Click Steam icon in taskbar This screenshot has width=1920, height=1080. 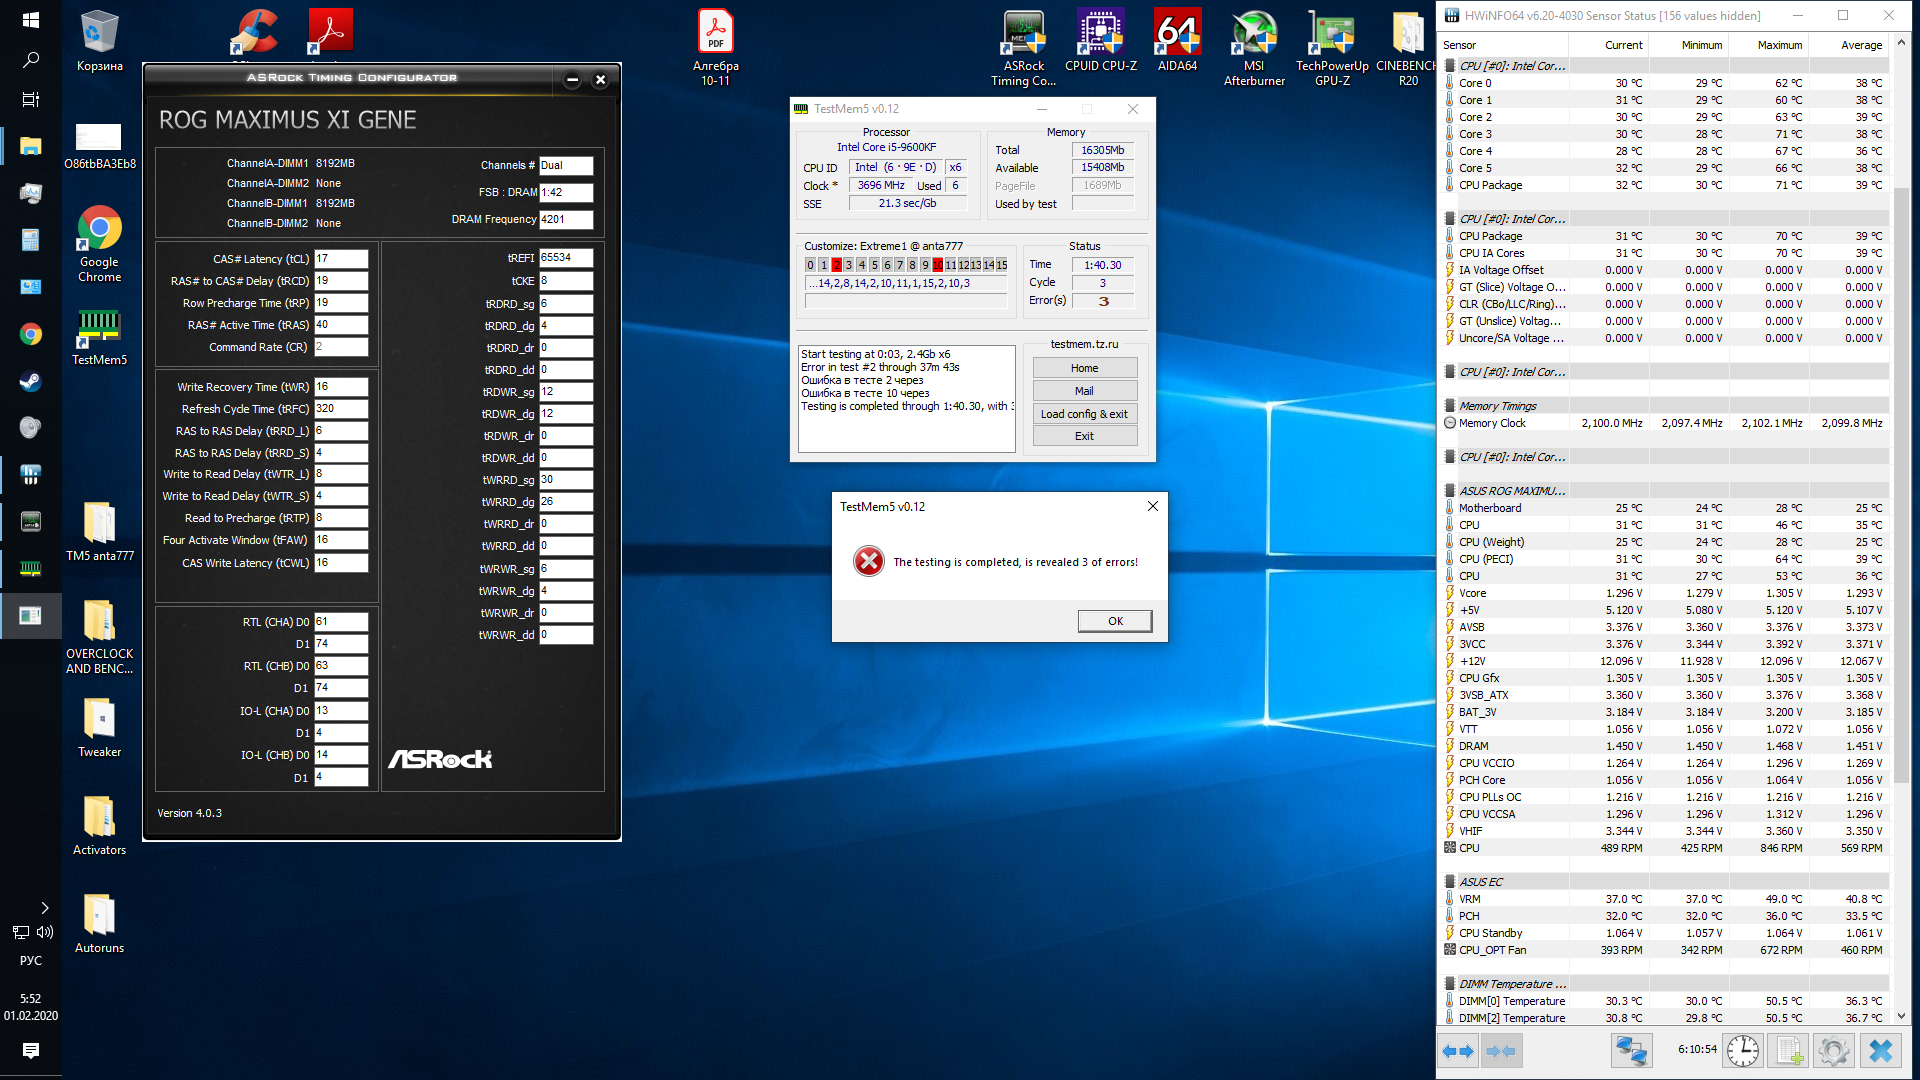tap(31, 381)
